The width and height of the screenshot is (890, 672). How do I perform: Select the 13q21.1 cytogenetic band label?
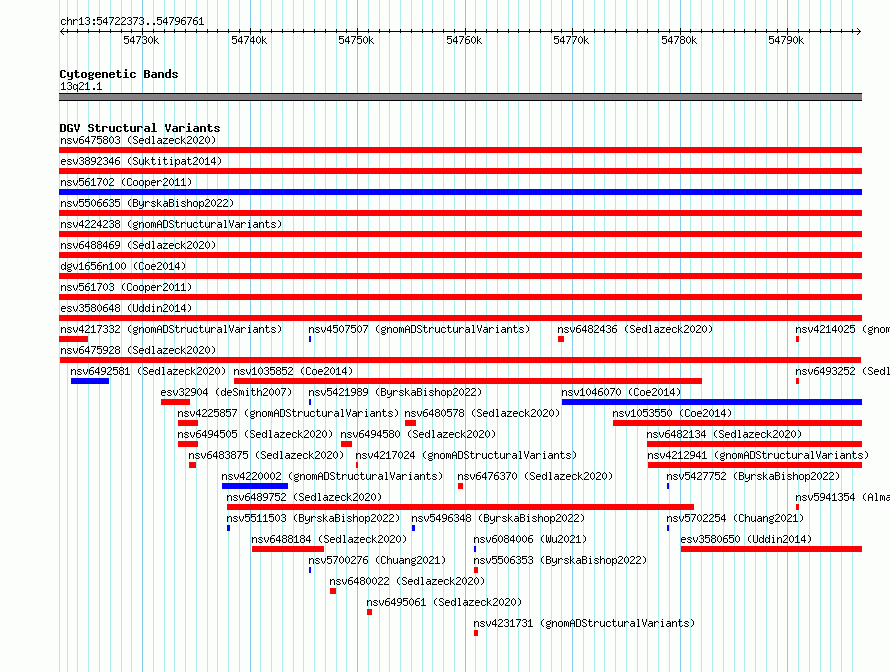click(81, 86)
